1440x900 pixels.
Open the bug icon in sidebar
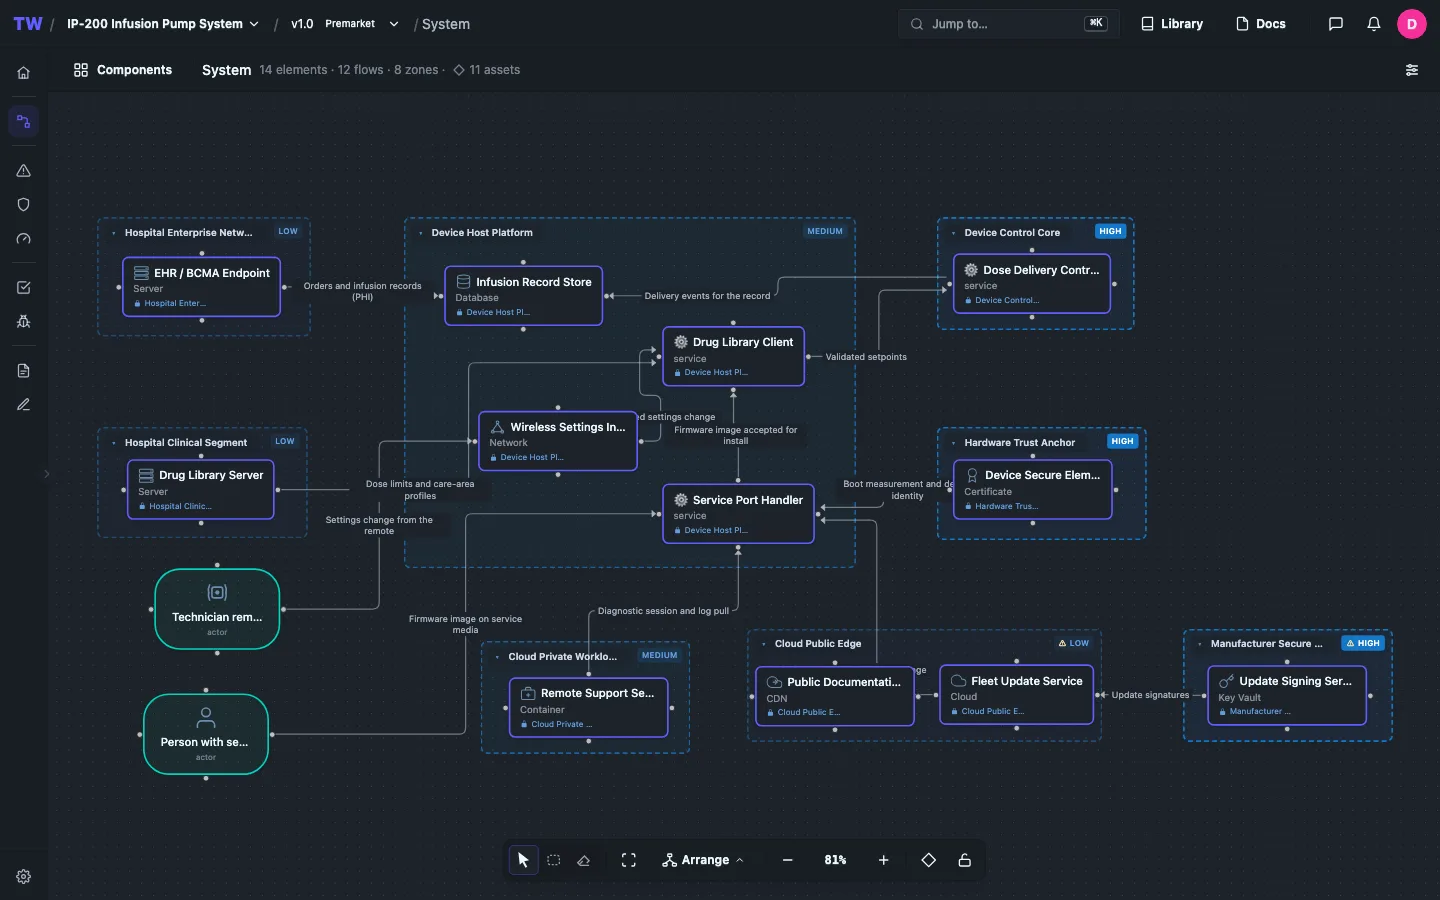24,322
